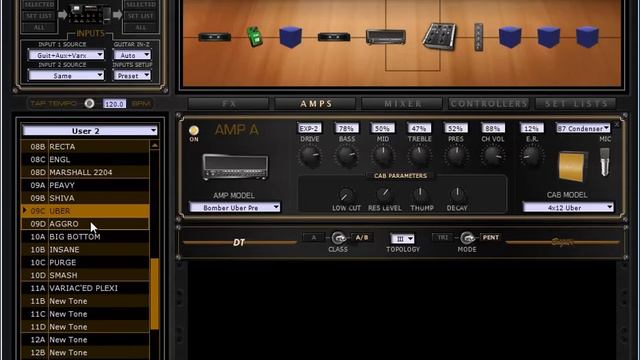The width and height of the screenshot is (640, 360).
Task: Click the CH VOL knob
Action: pos(492,157)
